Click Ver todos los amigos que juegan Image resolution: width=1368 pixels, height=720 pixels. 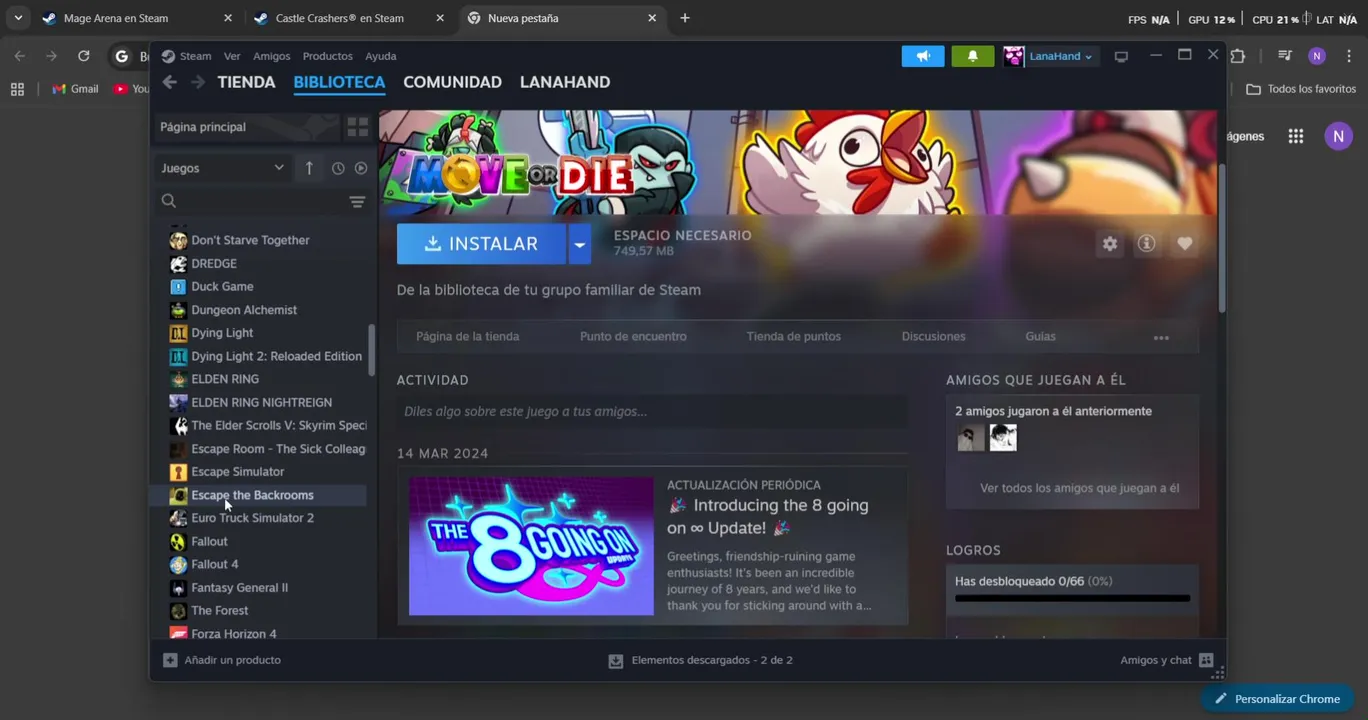pyautogui.click(x=1079, y=488)
